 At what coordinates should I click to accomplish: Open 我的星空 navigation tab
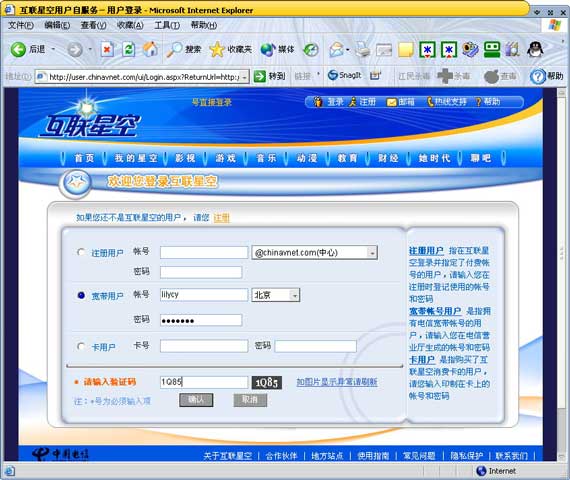pyautogui.click(x=136, y=158)
